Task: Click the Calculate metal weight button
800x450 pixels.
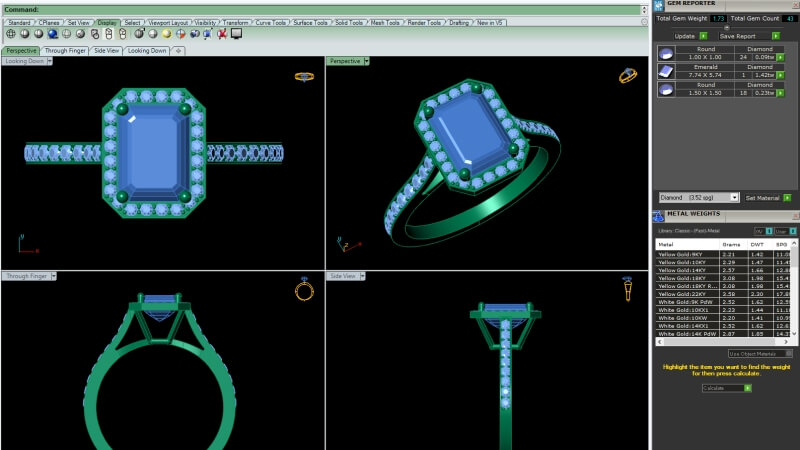Action: [x=727, y=388]
